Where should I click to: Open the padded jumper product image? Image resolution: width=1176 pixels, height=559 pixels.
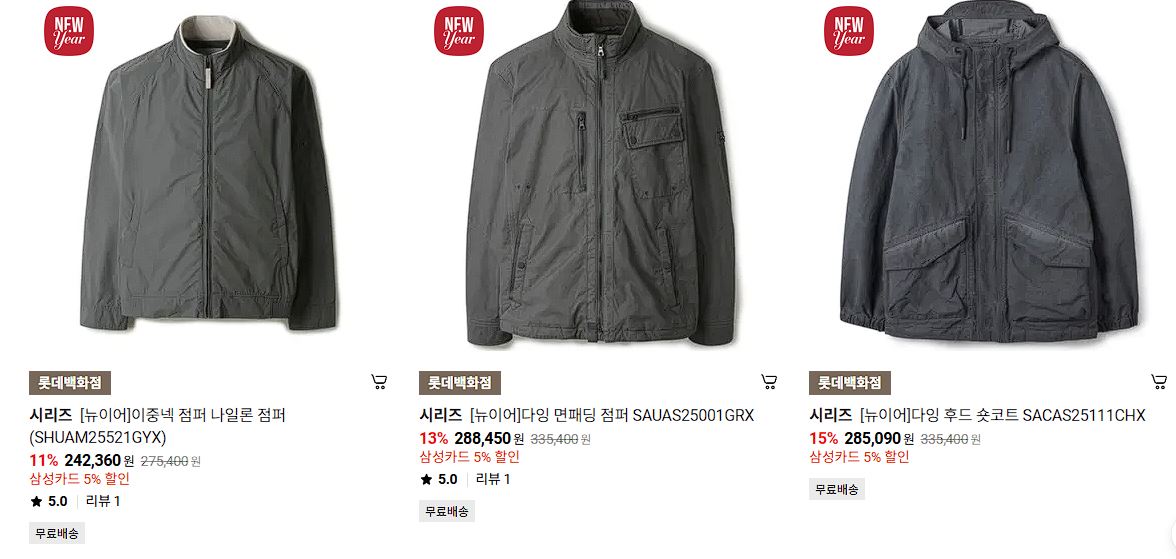pos(600,174)
